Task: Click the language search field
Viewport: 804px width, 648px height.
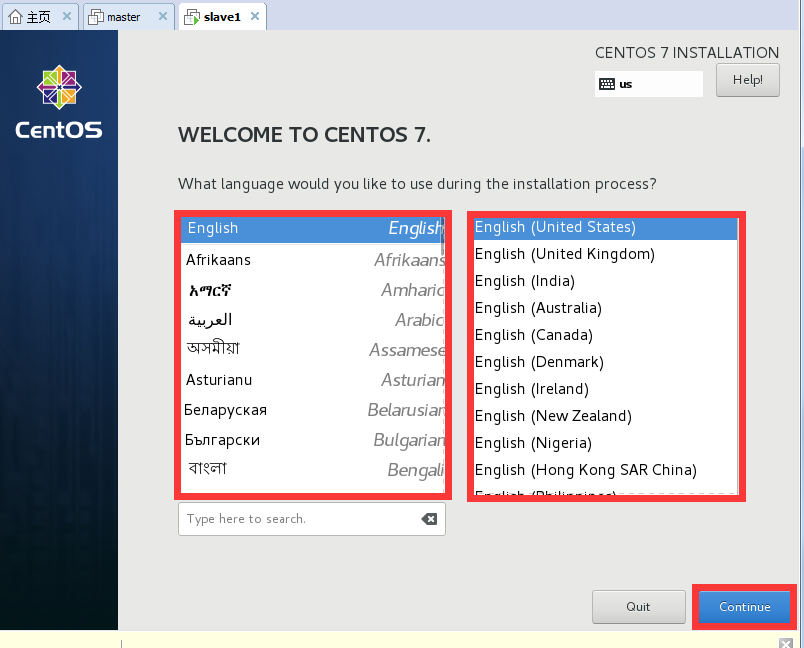Action: [x=312, y=519]
